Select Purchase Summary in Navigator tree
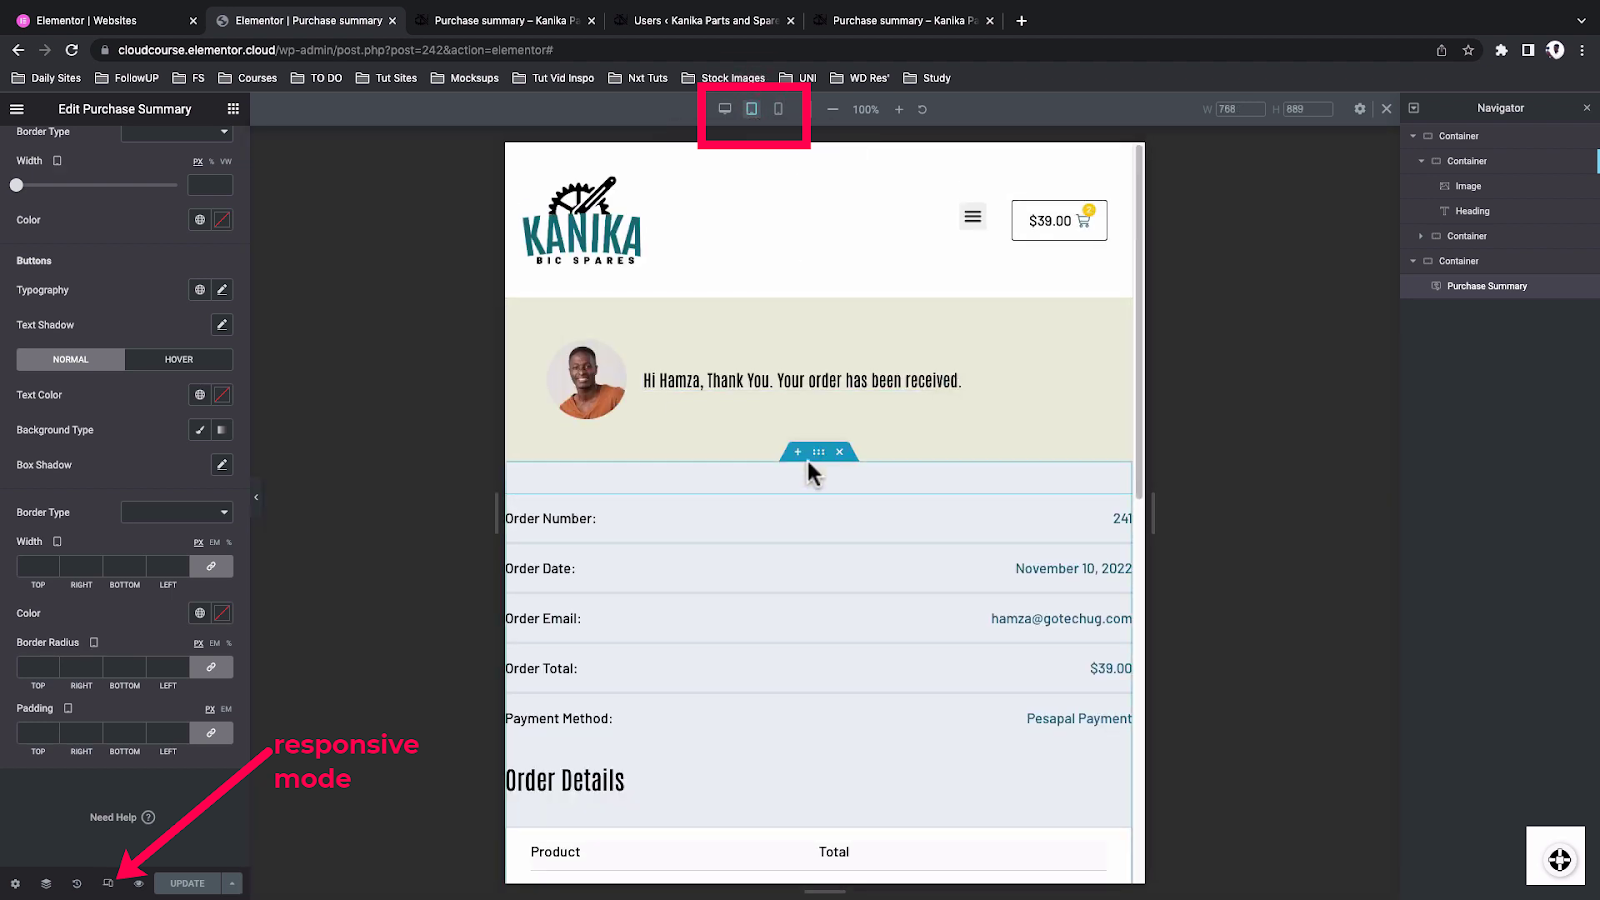The image size is (1600, 900). click(1486, 286)
